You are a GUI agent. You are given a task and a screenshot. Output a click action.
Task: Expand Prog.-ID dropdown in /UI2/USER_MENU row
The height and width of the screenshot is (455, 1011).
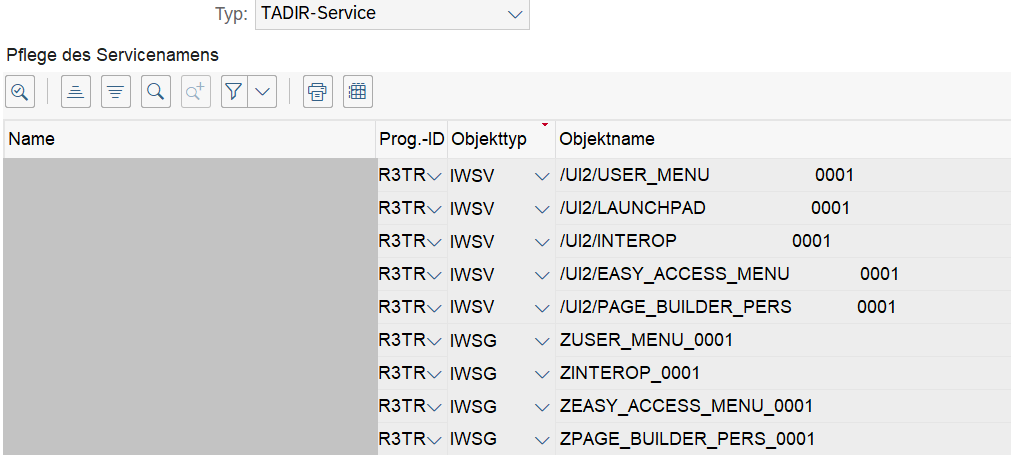tap(434, 176)
